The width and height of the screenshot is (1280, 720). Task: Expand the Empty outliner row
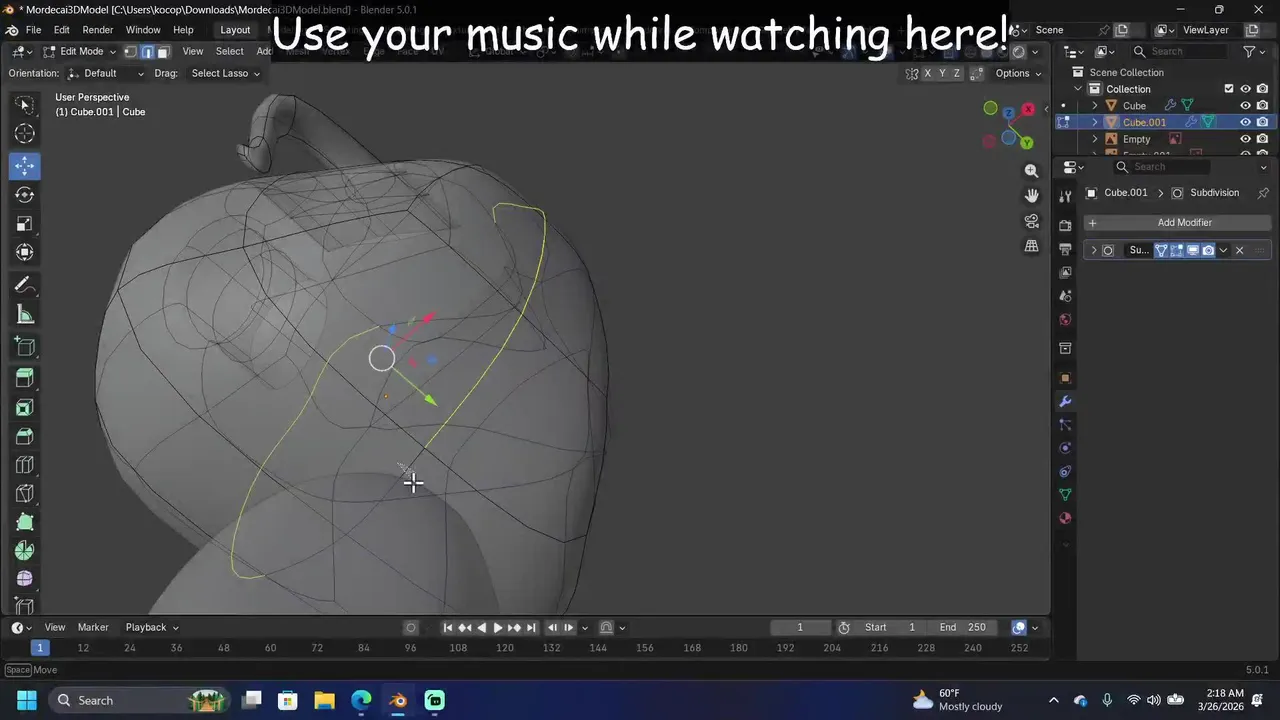pyautogui.click(x=1094, y=139)
